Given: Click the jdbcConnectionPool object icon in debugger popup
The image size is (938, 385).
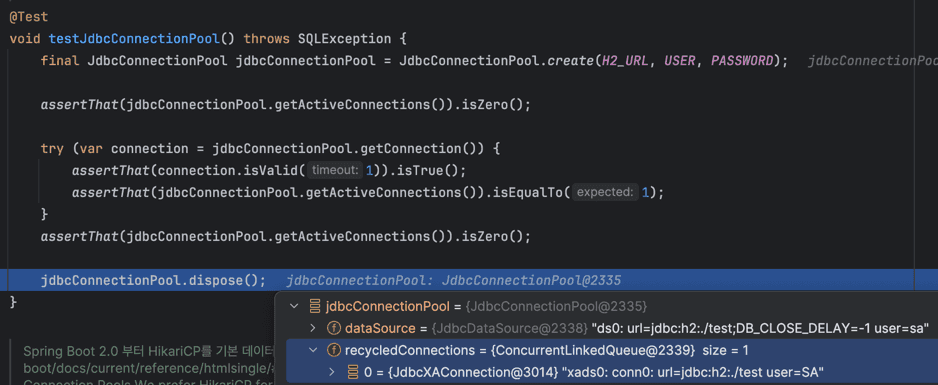Looking at the screenshot, I should click(315, 307).
